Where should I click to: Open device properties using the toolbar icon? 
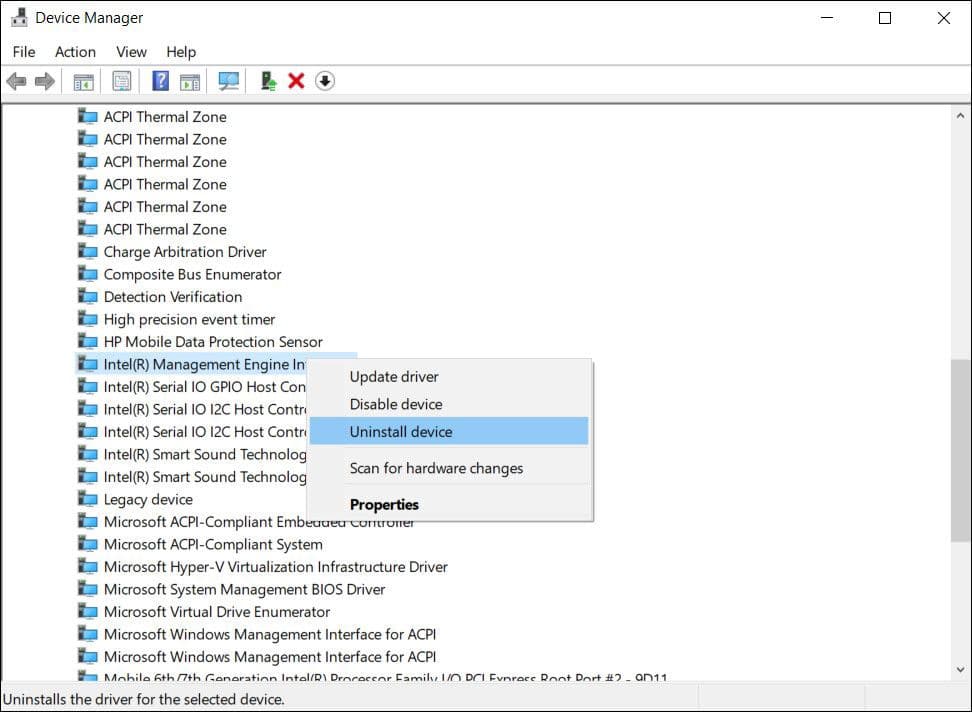[x=121, y=80]
